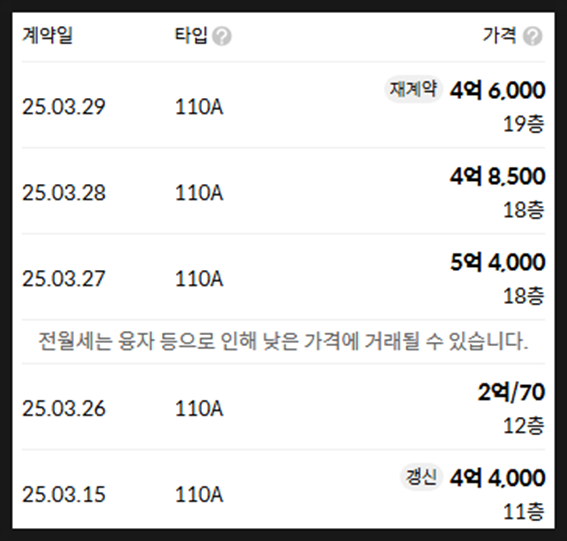This screenshot has width=567, height=541.
Task: Click the help icon next to 가격
Action: 533,37
